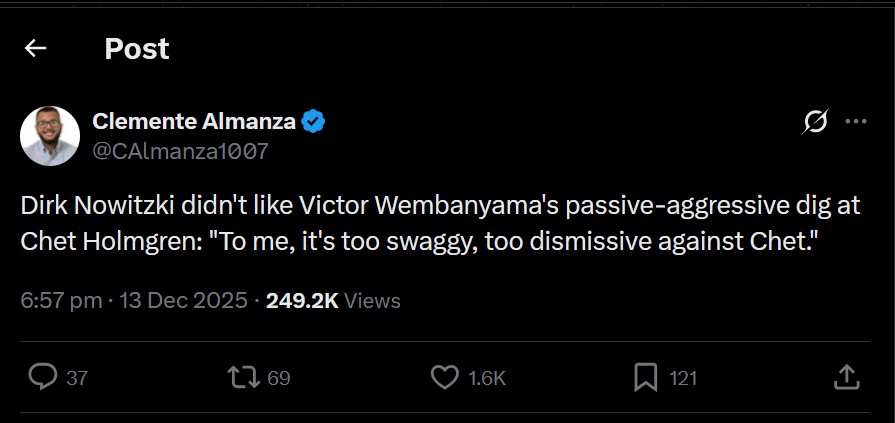Open the share post icon

tap(846, 377)
